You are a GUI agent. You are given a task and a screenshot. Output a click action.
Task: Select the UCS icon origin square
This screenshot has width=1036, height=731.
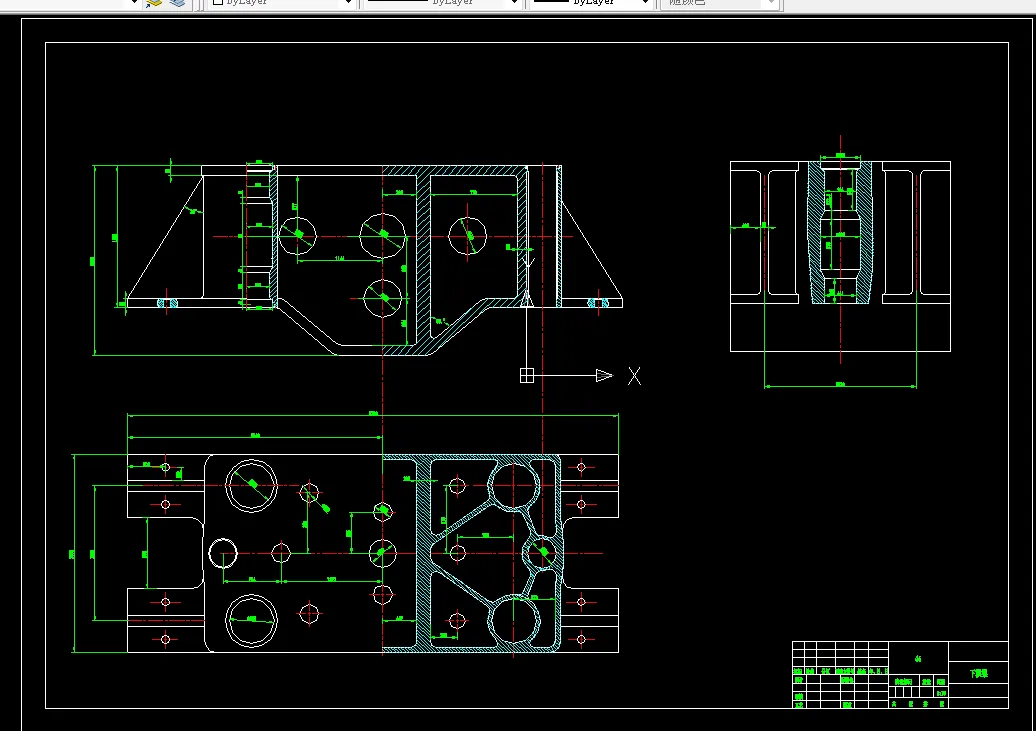click(527, 375)
